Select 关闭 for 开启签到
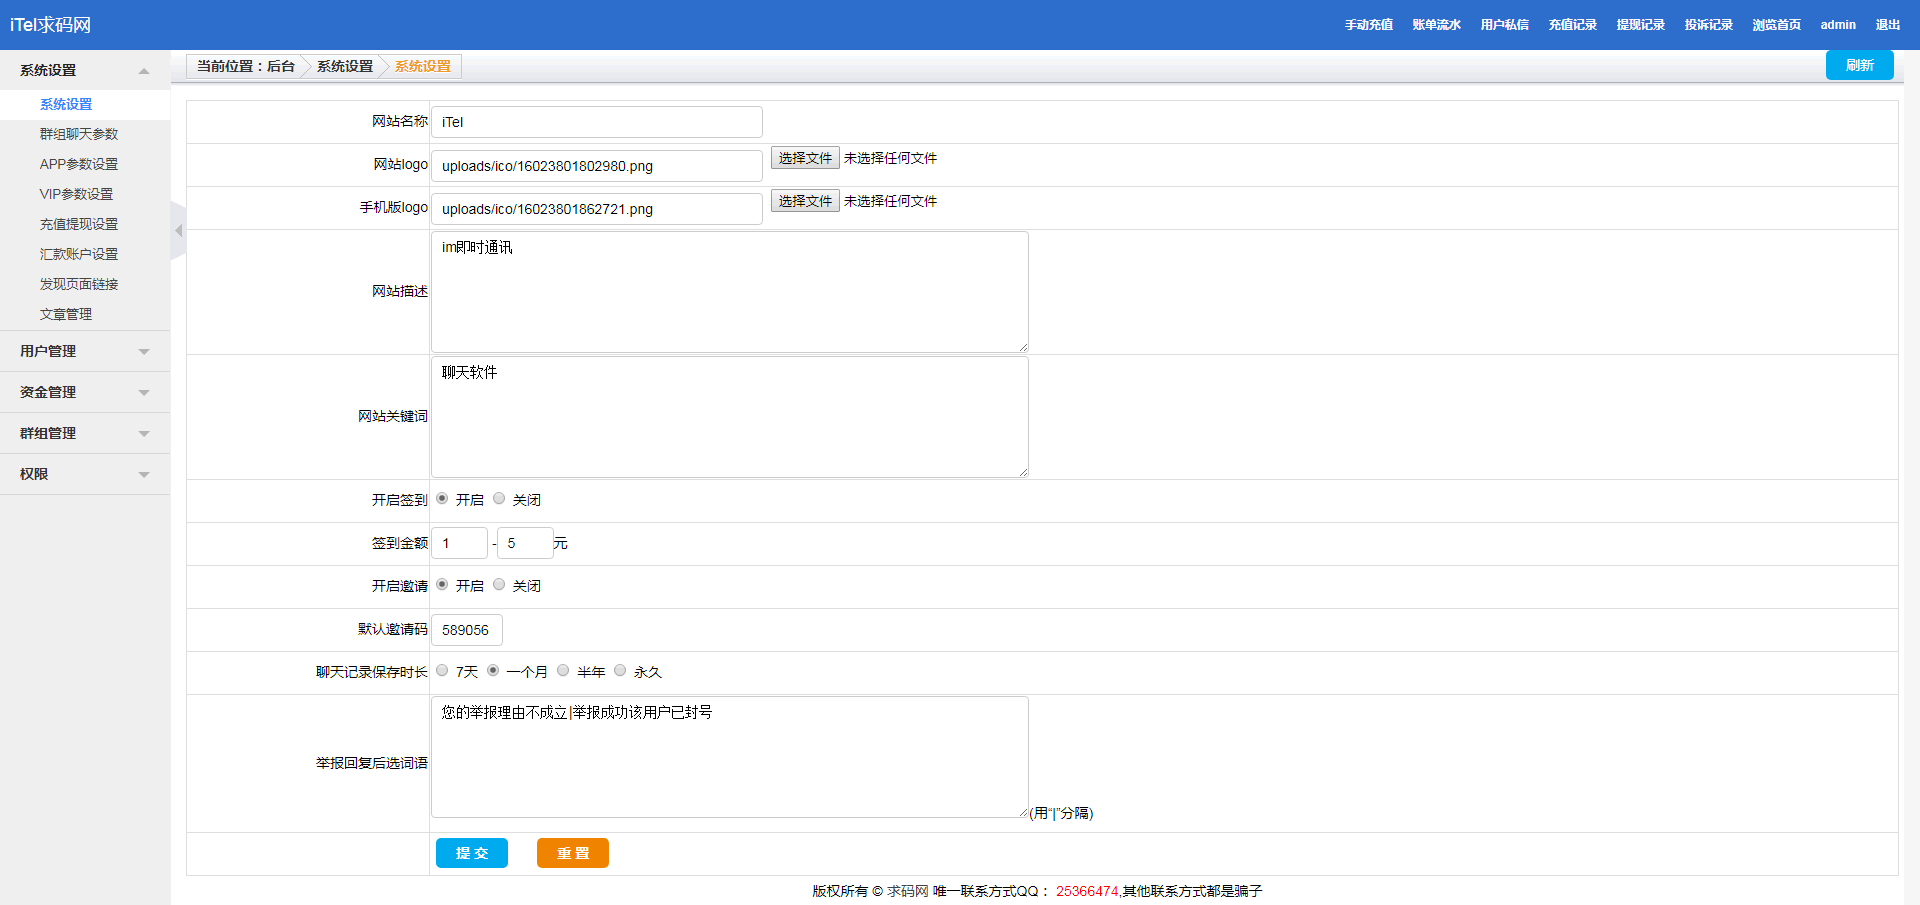This screenshot has height=905, width=1920. click(x=499, y=499)
